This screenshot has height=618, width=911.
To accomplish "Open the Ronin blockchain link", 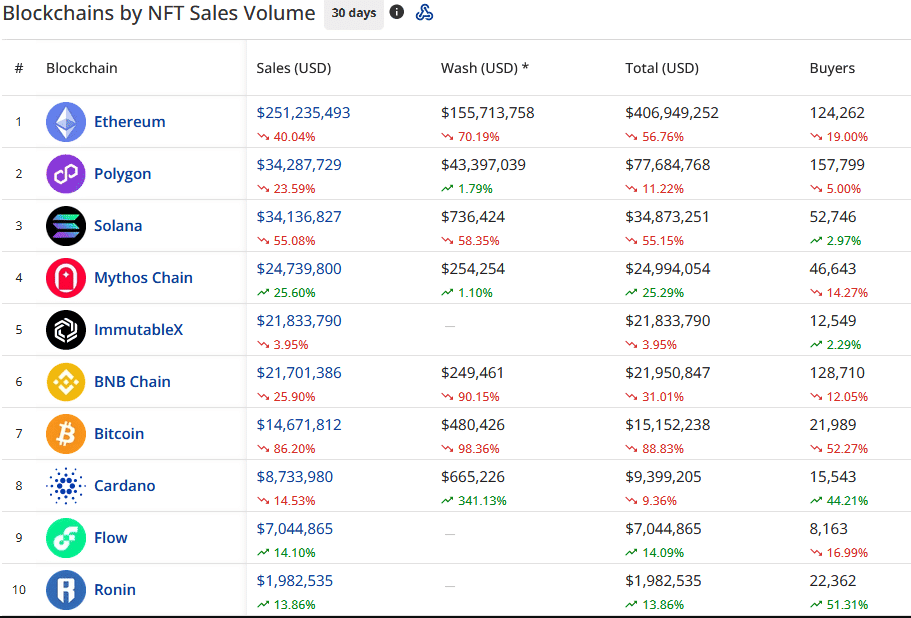I will (x=115, y=590).
